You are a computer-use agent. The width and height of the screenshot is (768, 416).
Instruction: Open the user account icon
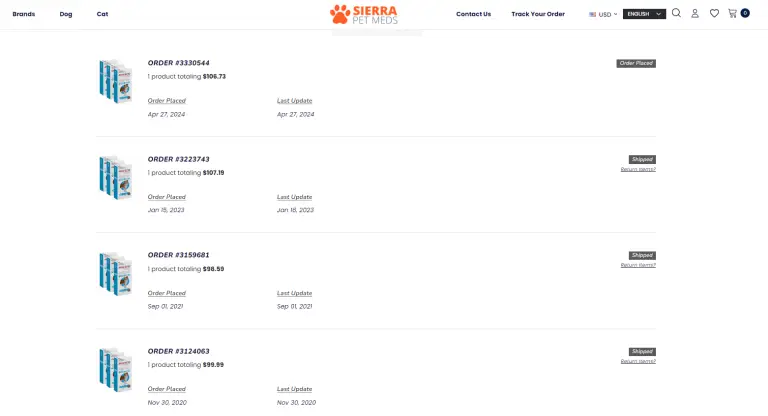point(695,14)
